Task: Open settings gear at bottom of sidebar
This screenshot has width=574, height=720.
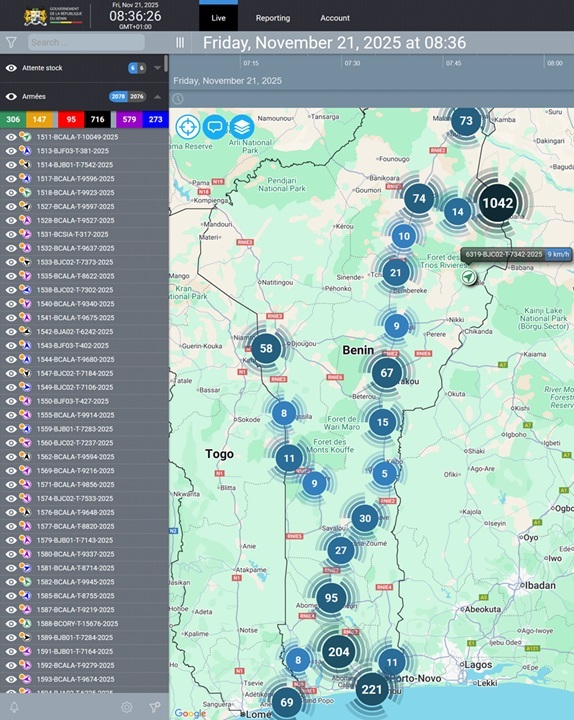Action: coord(127,707)
